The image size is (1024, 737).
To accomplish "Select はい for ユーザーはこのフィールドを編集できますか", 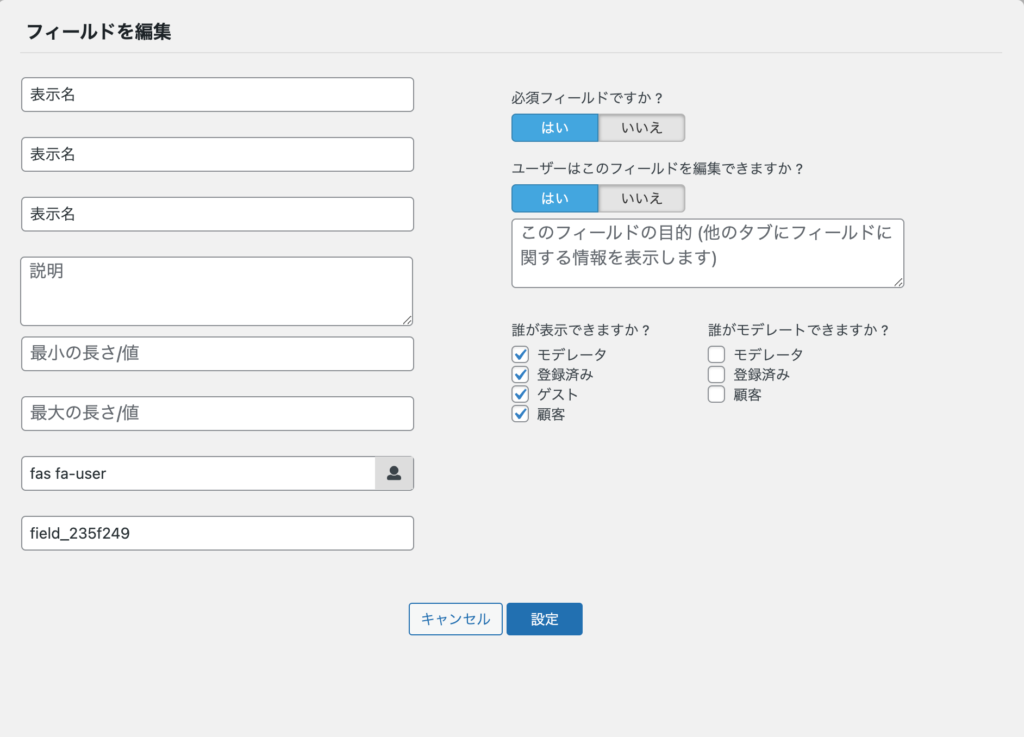I will [x=554, y=198].
